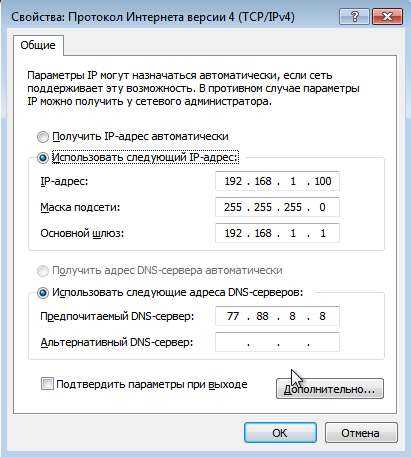Viewport: 411px width, 457px height.
Task: Select the Общие tab
Action: (x=38, y=45)
